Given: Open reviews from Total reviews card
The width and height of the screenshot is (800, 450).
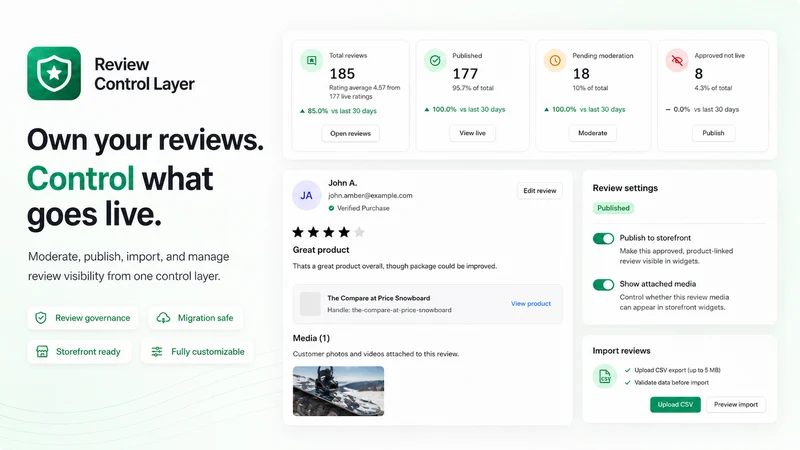Looking at the screenshot, I should [351, 134].
